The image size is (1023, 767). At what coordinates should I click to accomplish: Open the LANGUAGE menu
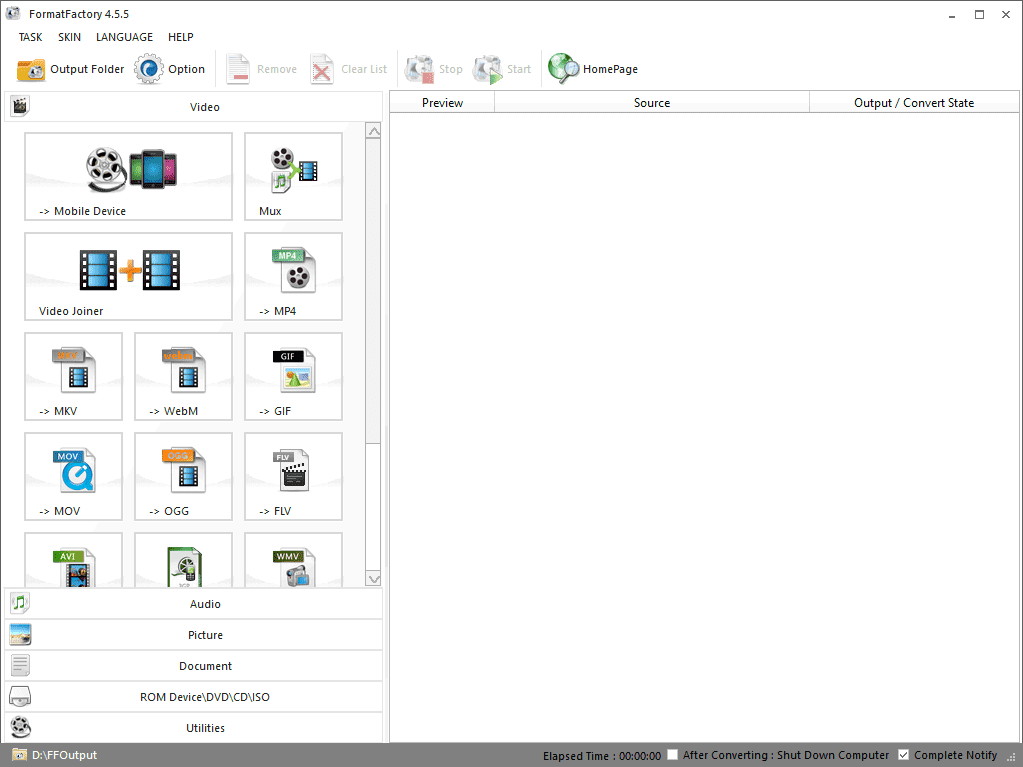point(125,37)
